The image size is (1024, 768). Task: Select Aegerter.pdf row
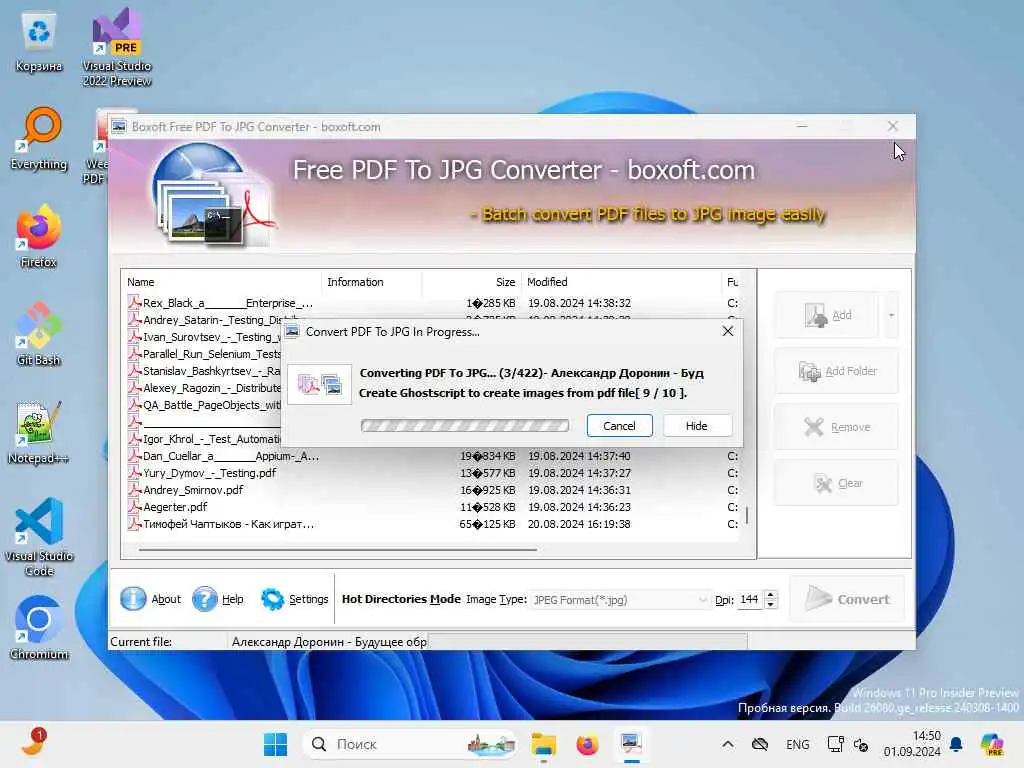[x=432, y=507]
